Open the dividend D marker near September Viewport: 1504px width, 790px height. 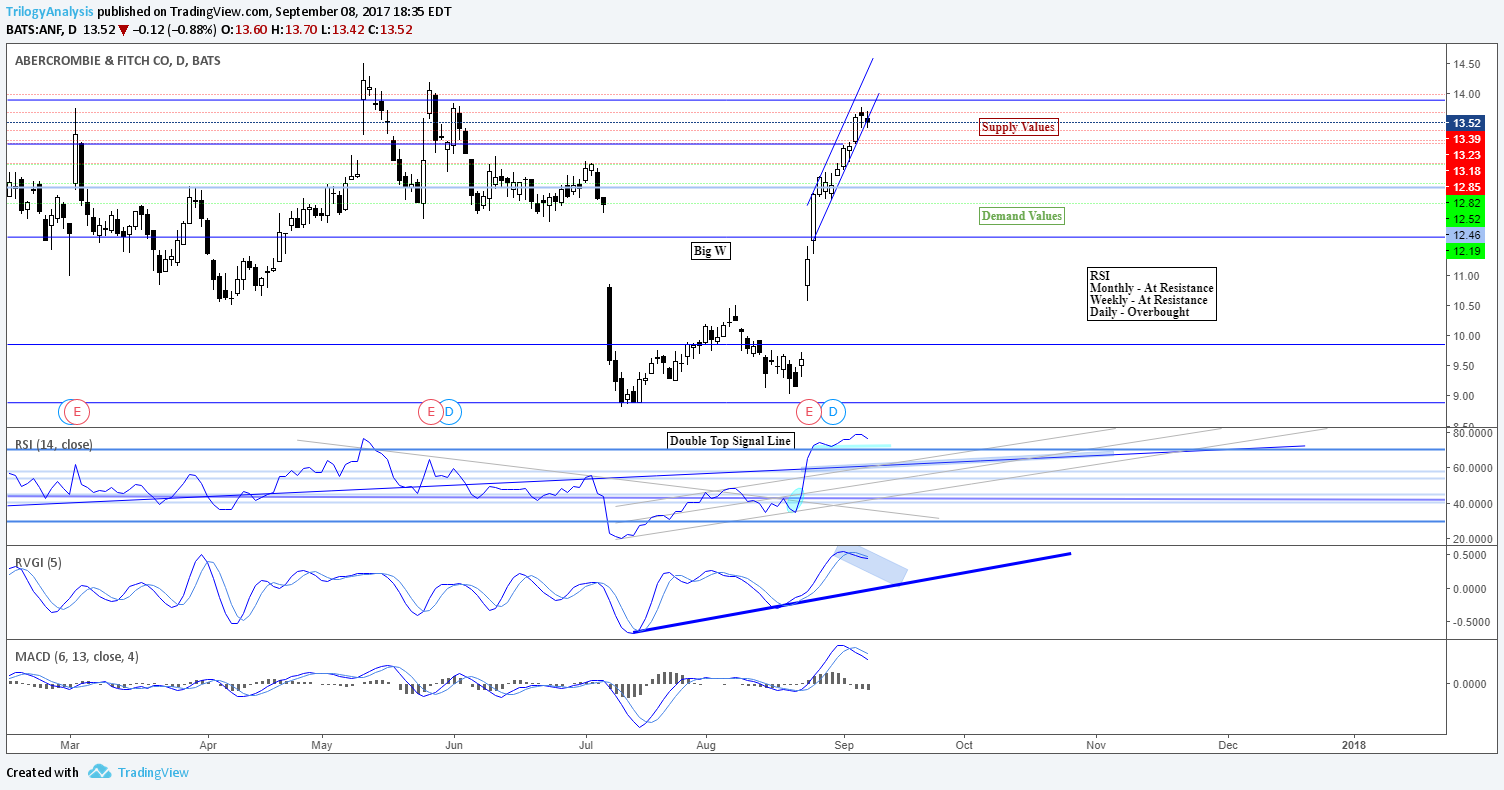pyautogui.click(x=834, y=411)
